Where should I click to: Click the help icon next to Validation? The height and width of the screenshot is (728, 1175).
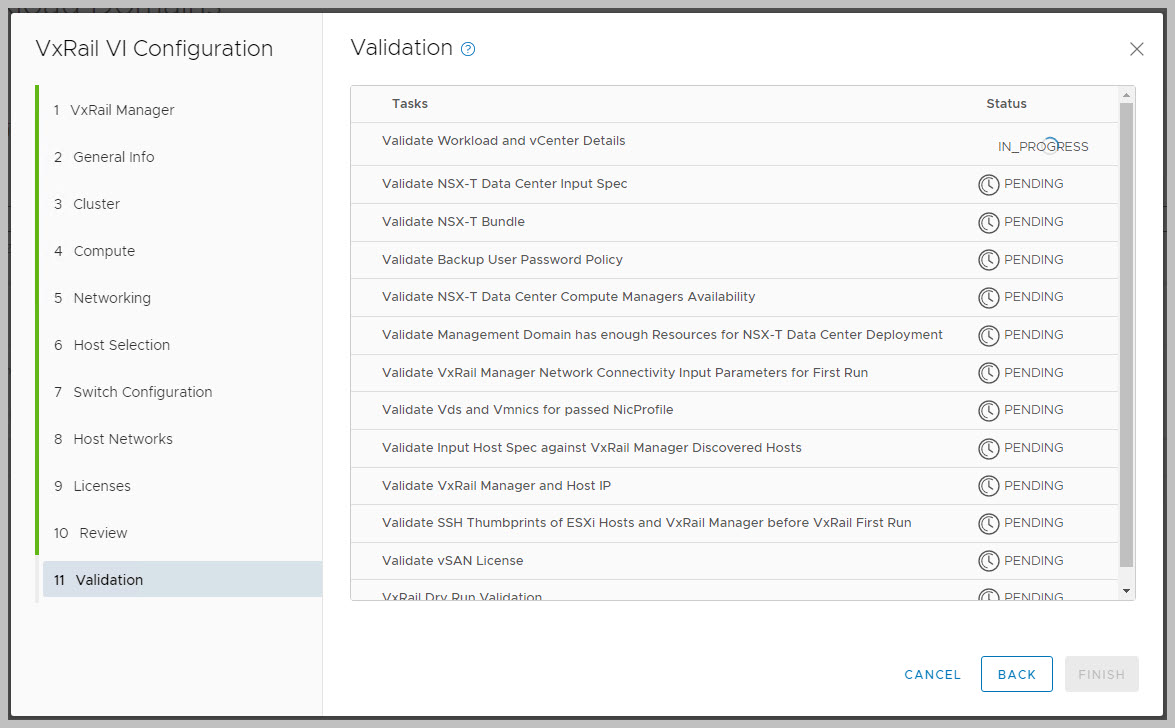pos(468,49)
